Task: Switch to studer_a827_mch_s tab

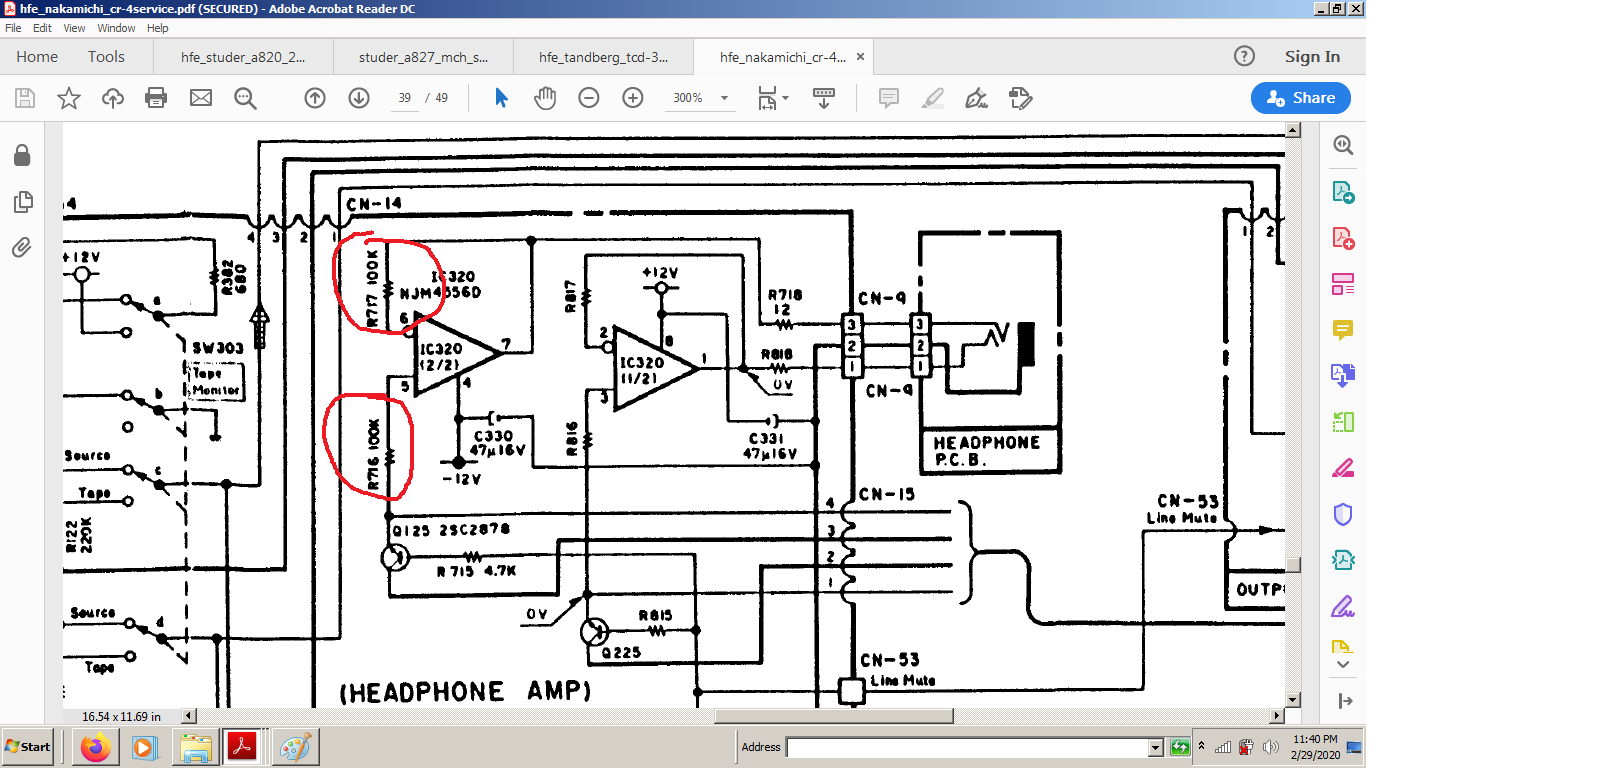Action: (x=423, y=57)
